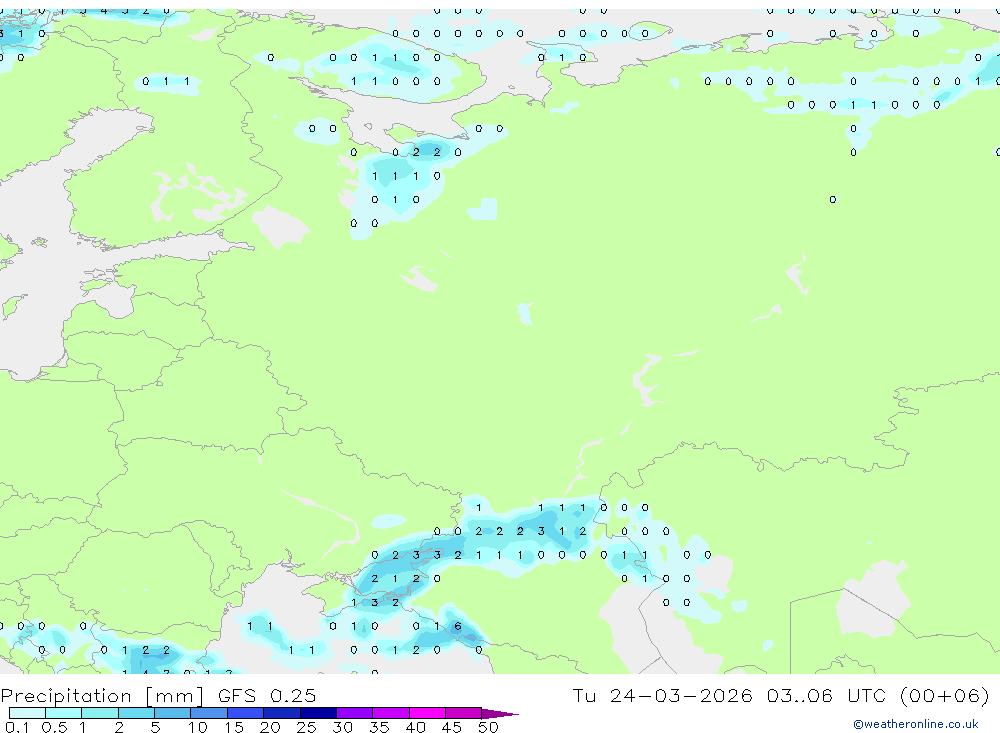Screen dimensions: 1000x733
Task: Click the 15–20 mm legend color segment
Action: pos(246,713)
